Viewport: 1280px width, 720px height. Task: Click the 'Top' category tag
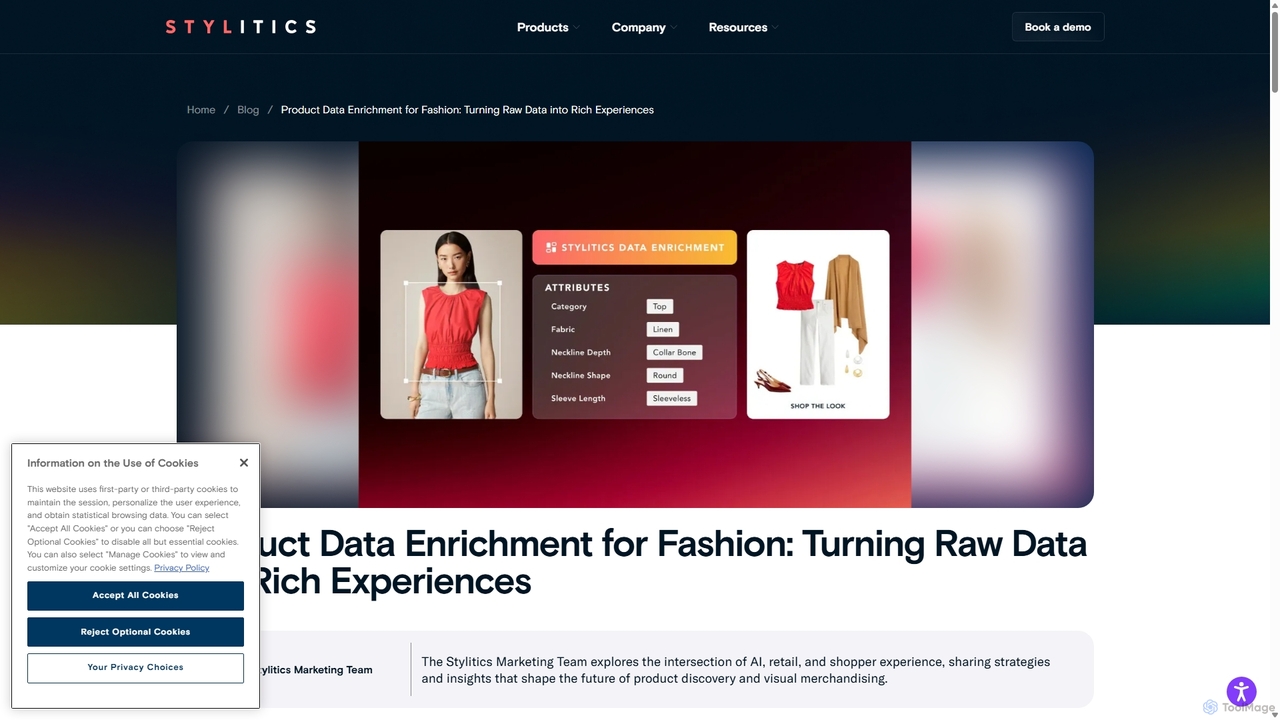point(660,307)
